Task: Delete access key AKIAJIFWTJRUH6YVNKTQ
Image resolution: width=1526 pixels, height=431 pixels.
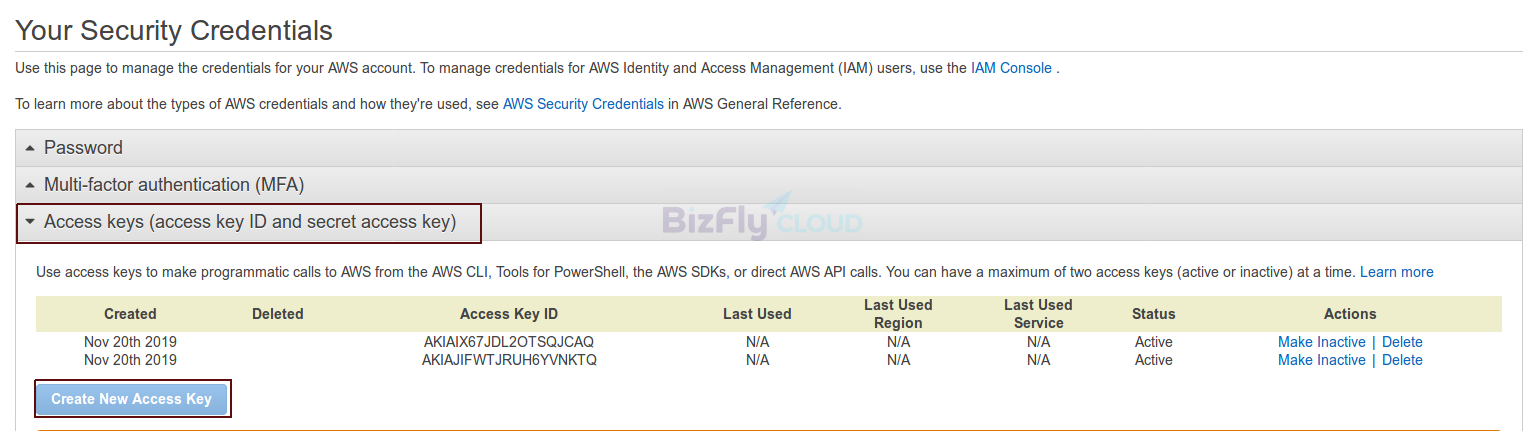Action: pos(1402,360)
